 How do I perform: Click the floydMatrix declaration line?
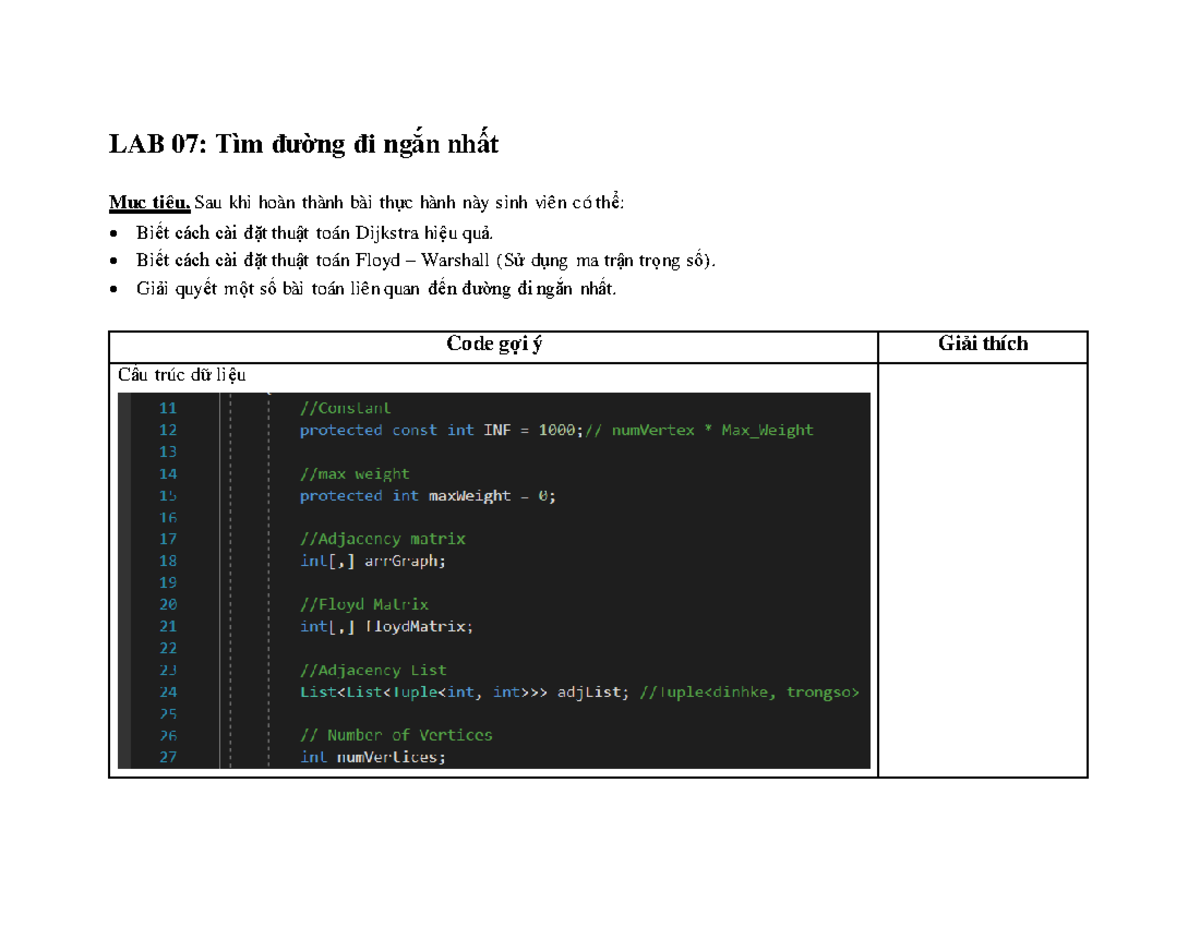387,627
